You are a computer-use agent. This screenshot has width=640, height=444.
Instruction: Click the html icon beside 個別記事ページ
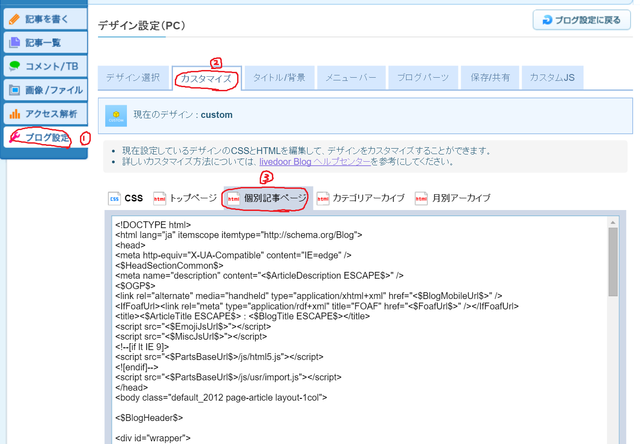233,198
